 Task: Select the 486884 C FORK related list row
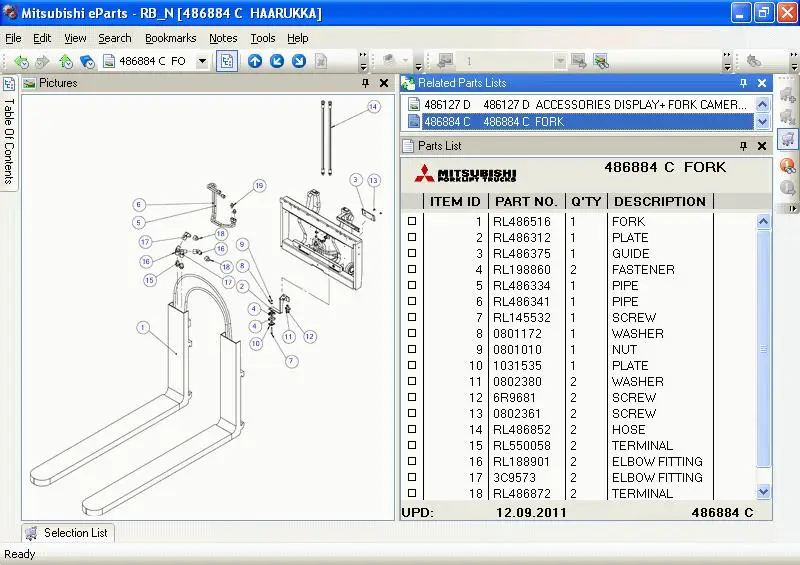pos(580,121)
